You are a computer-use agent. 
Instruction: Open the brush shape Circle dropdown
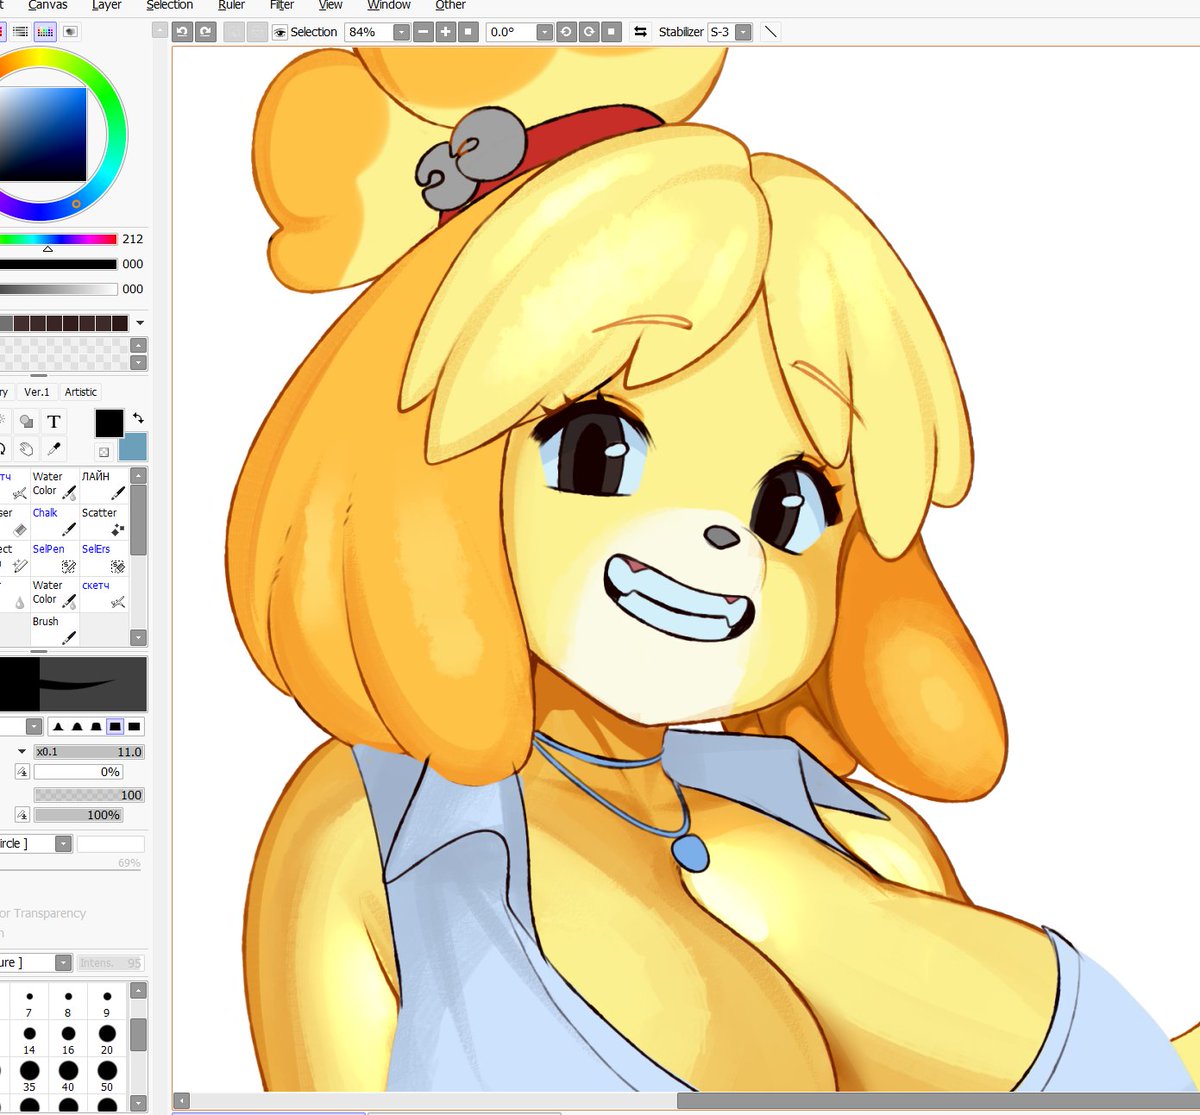coord(63,844)
